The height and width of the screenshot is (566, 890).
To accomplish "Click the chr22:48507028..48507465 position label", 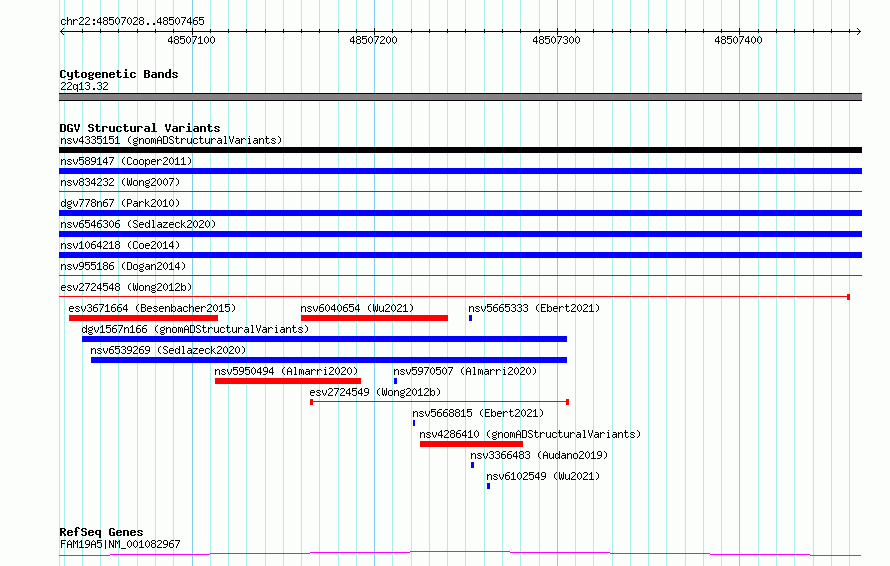I will (x=132, y=22).
